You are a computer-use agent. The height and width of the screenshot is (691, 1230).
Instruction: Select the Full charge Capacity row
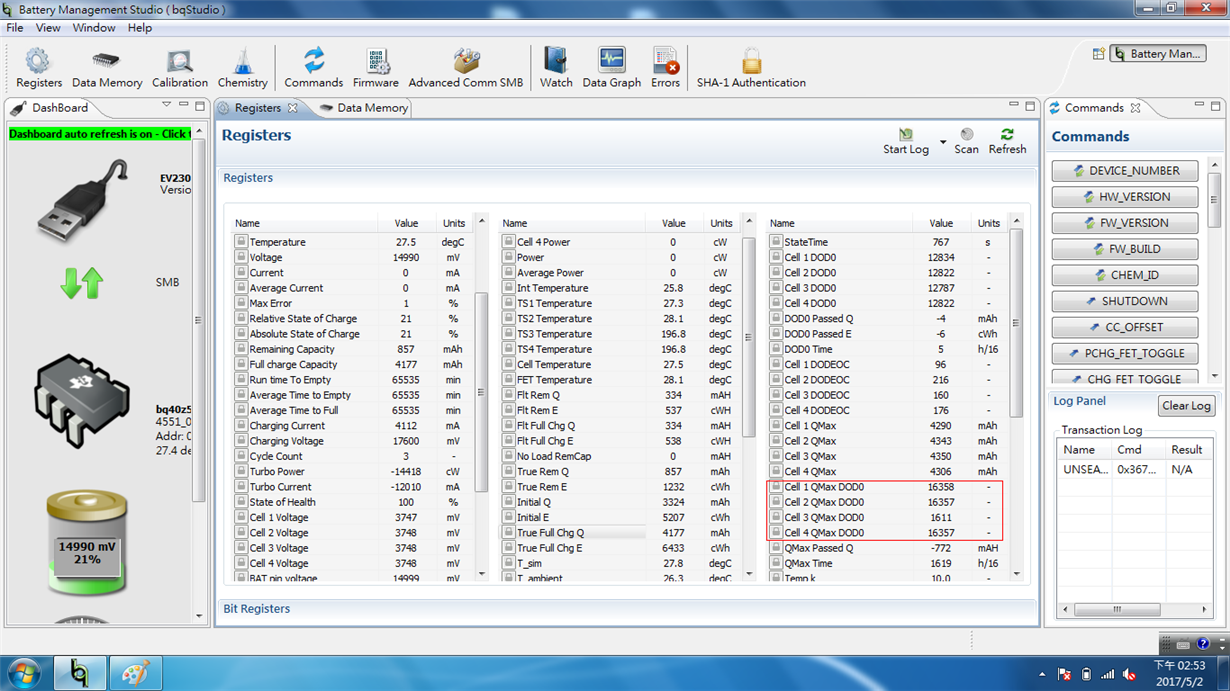click(355, 364)
